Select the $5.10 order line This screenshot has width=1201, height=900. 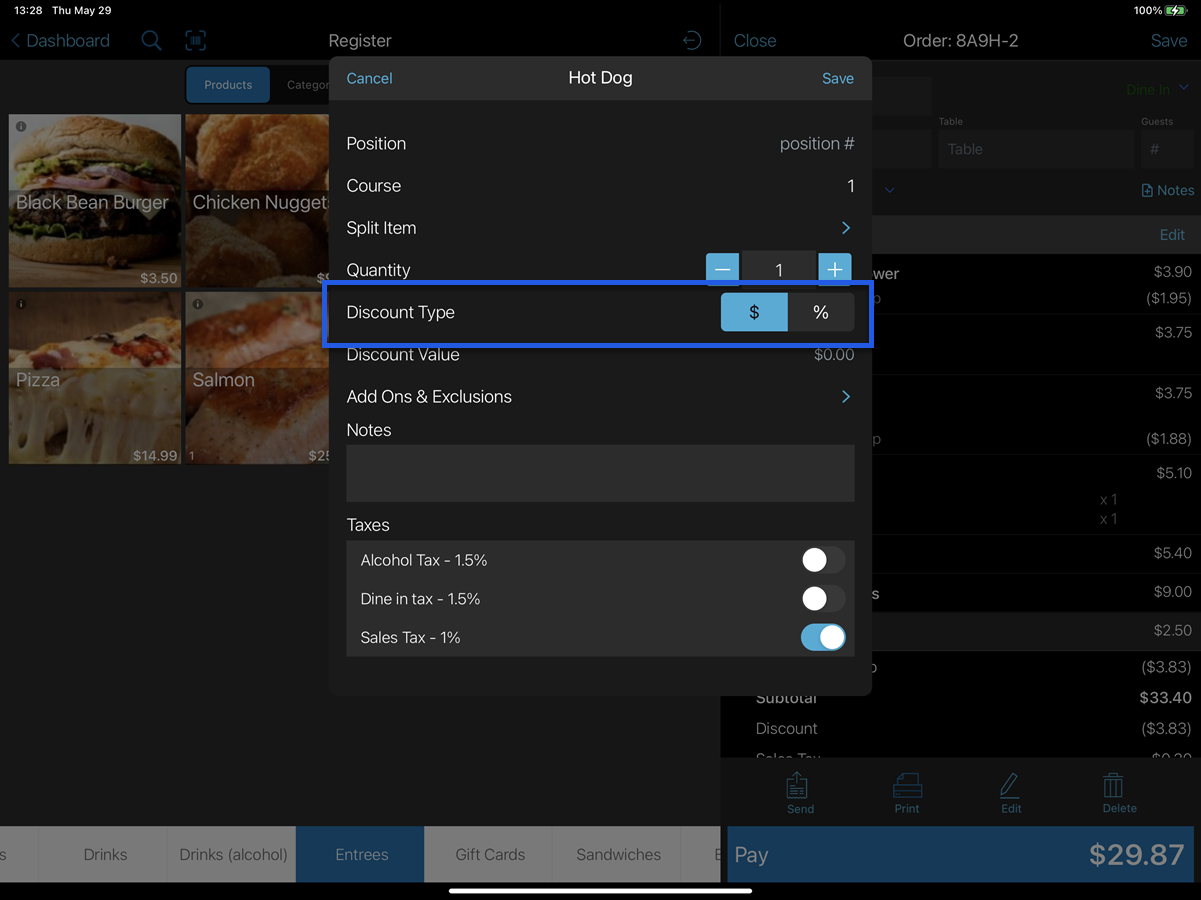point(1034,494)
